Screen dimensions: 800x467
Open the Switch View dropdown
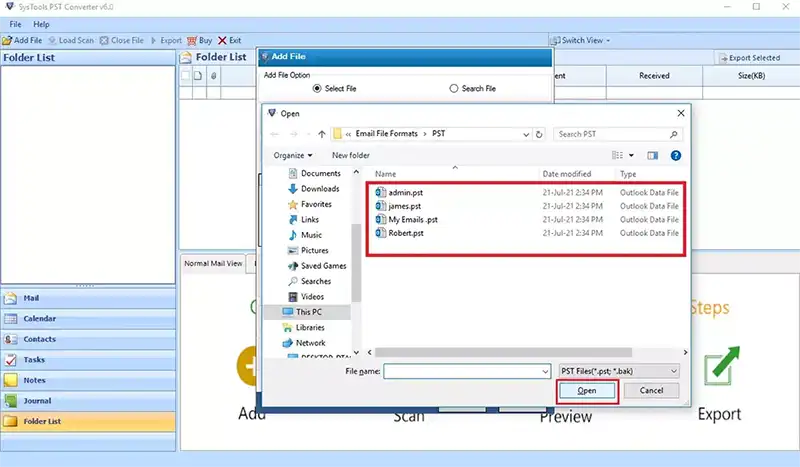click(x=581, y=40)
